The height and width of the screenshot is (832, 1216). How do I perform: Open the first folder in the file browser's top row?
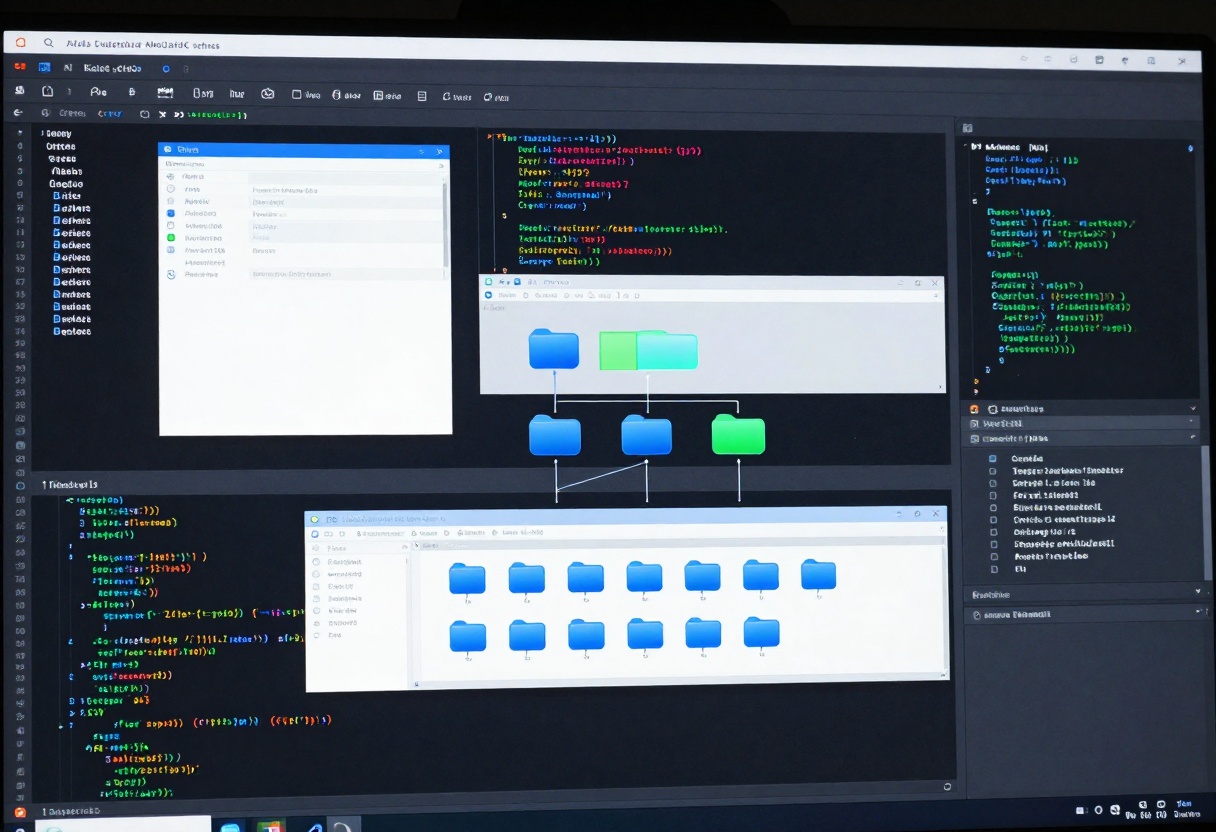(467, 578)
